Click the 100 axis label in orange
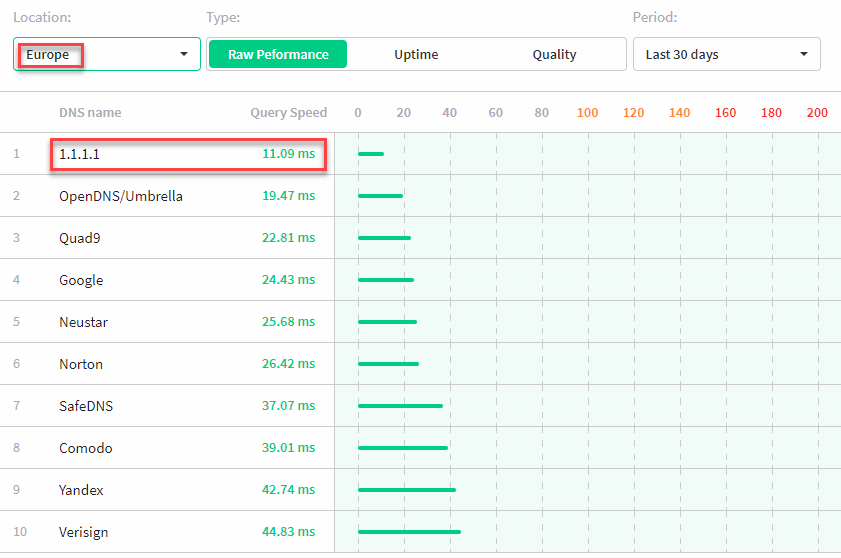The image size is (841, 558). (587, 113)
